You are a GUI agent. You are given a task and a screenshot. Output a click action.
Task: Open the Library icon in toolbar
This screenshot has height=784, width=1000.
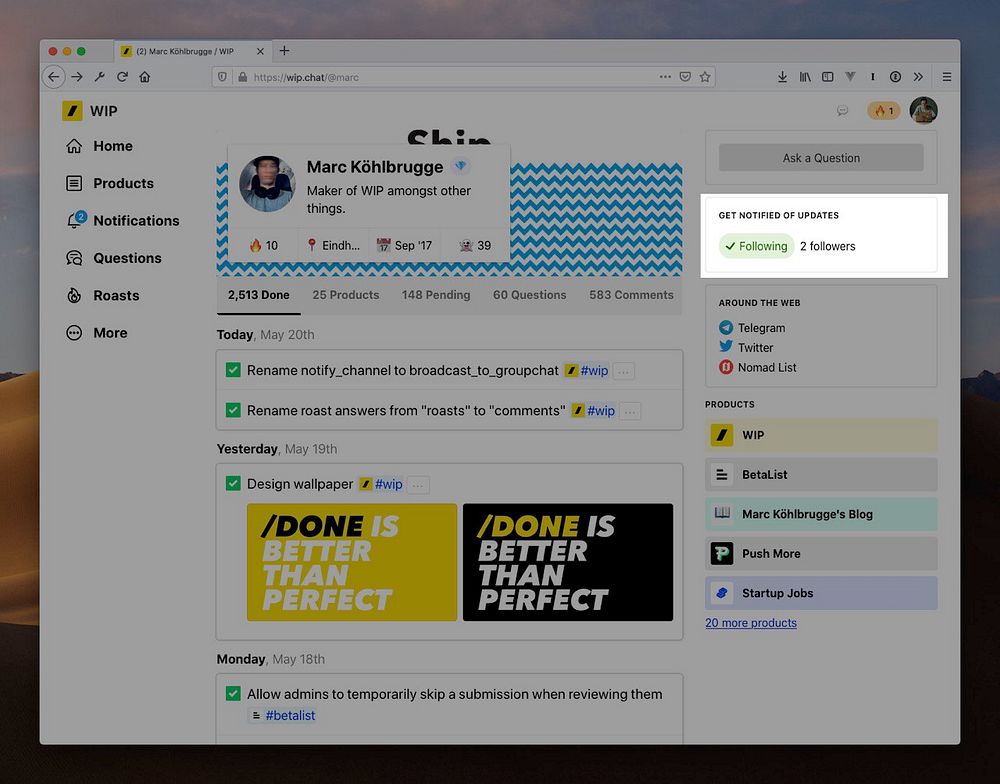pyautogui.click(x=805, y=77)
